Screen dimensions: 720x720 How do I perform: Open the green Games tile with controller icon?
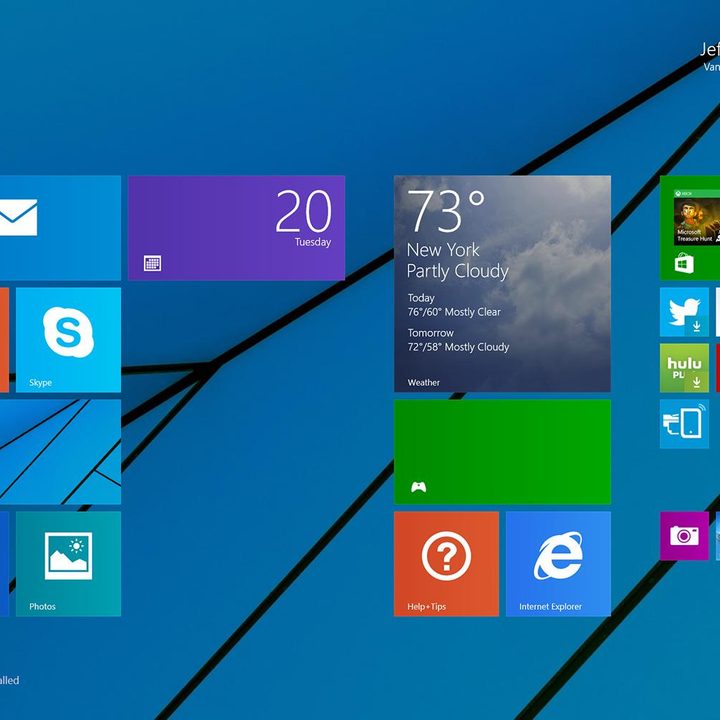(x=502, y=452)
